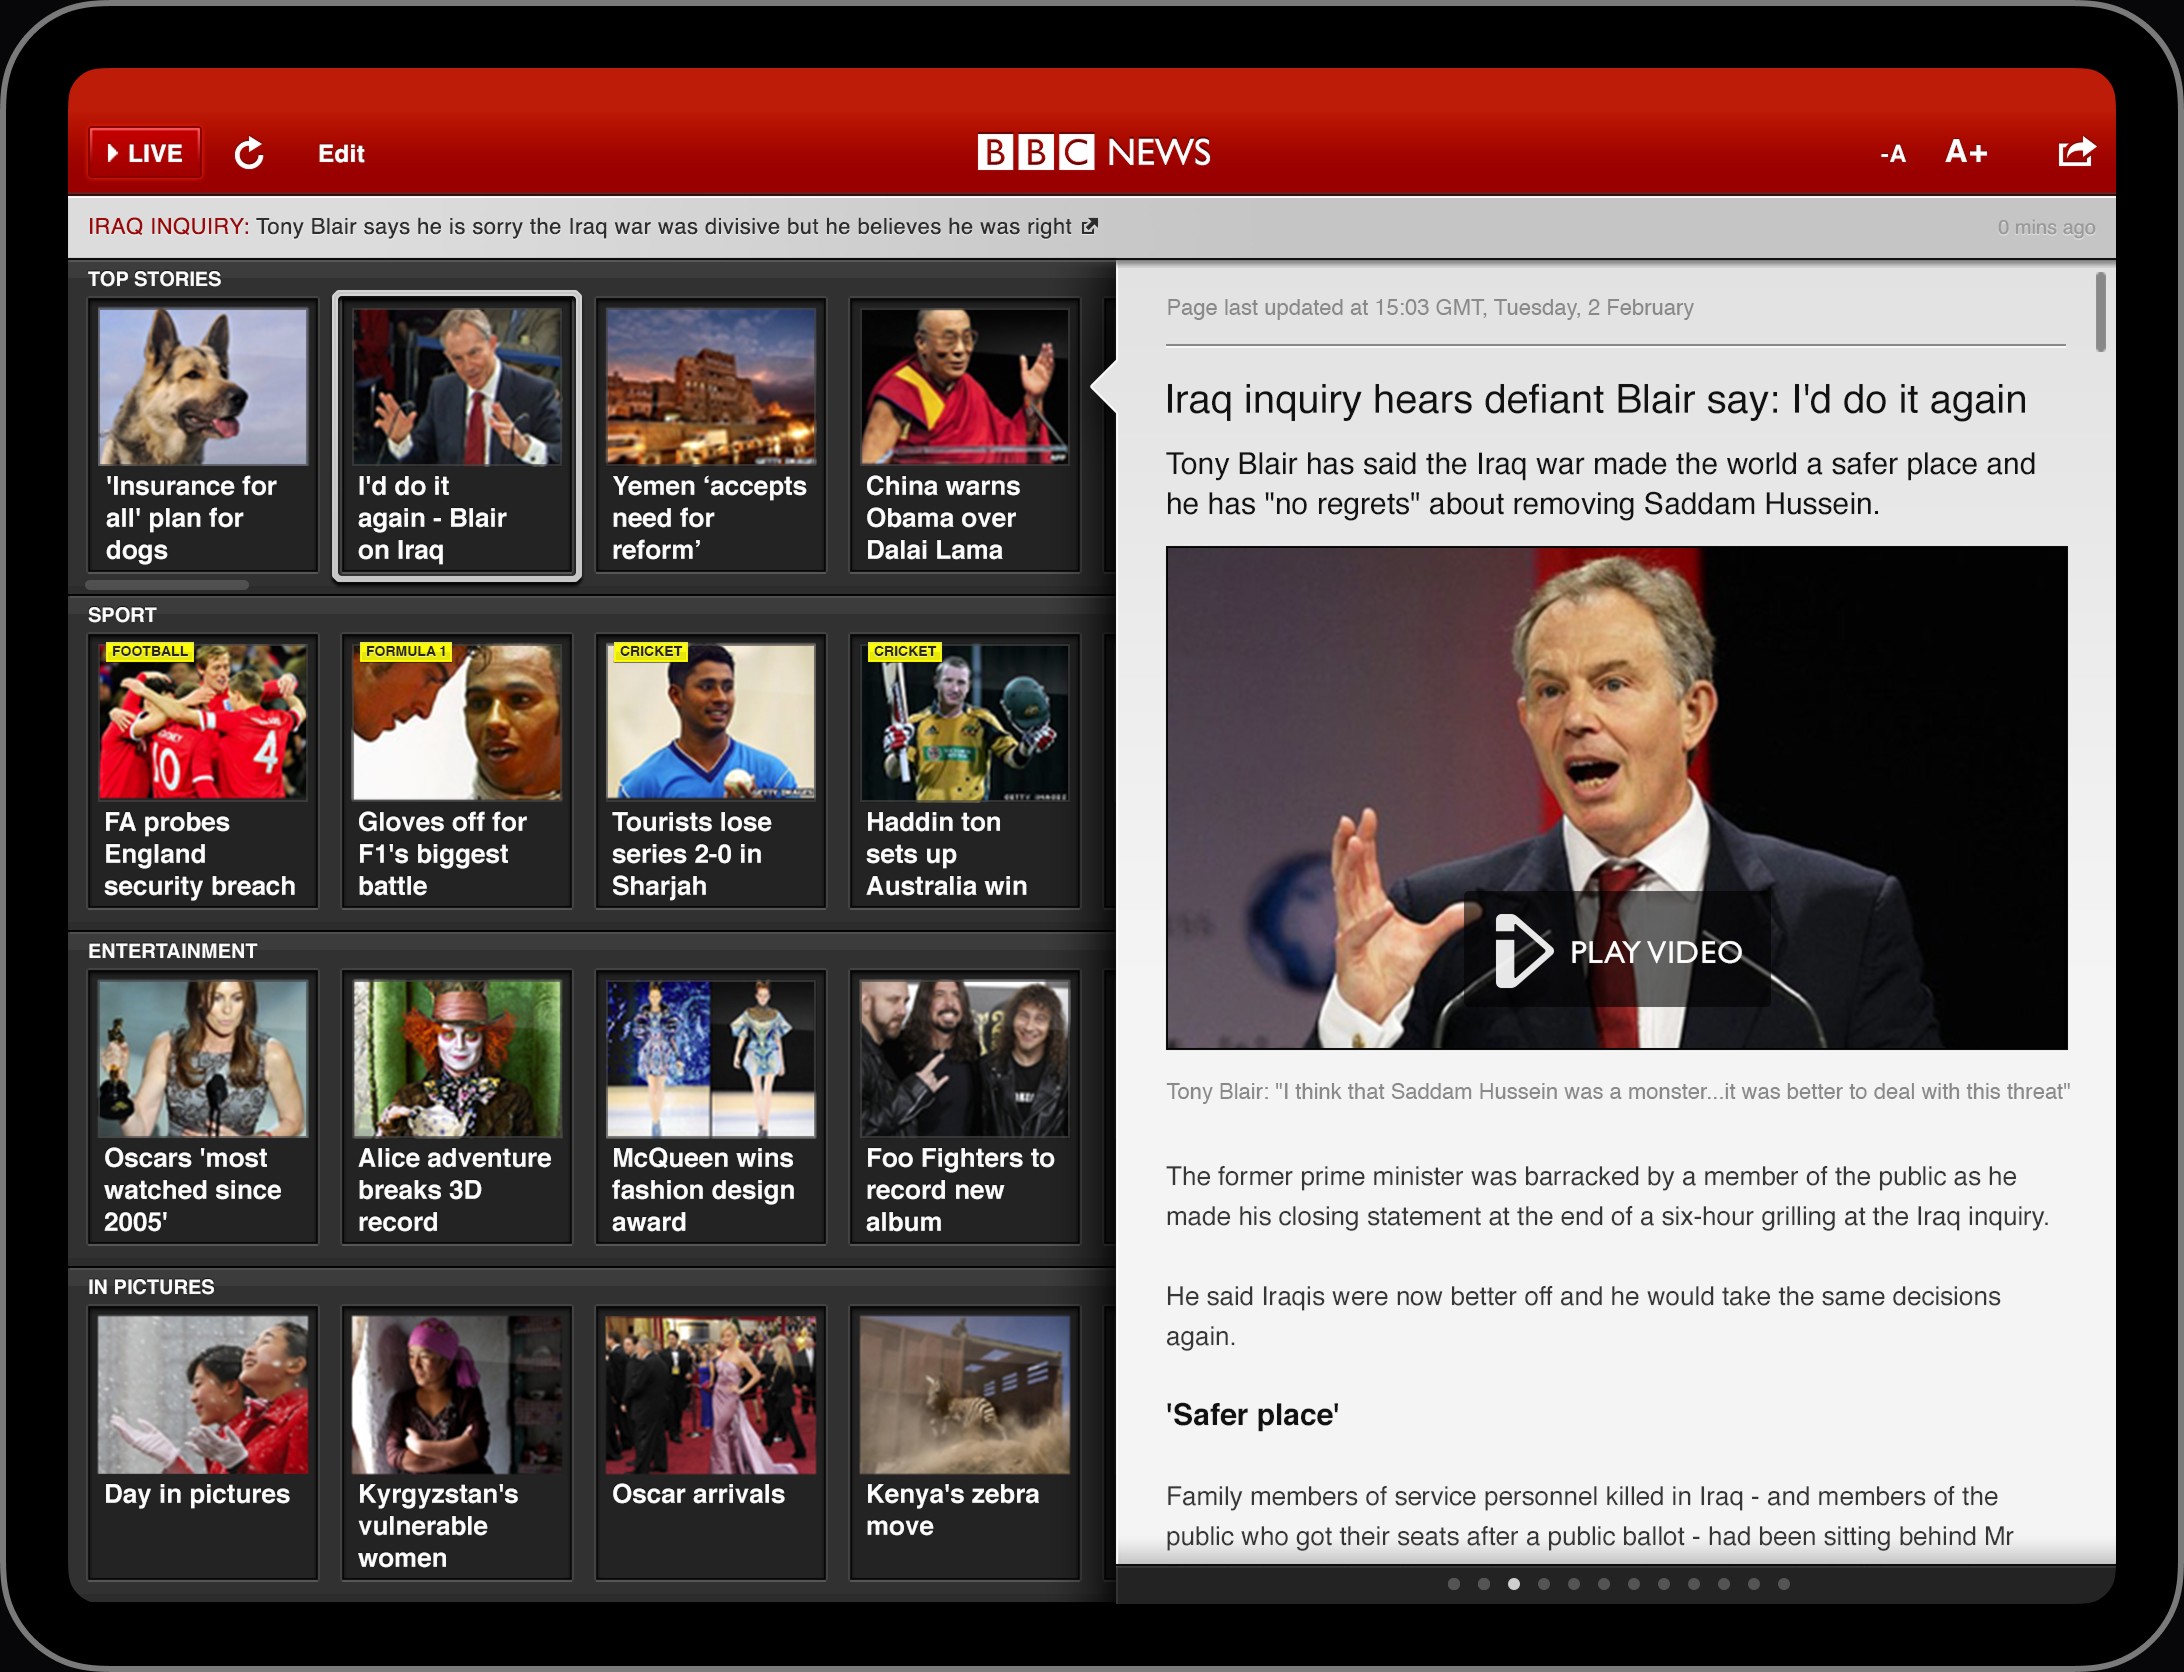Click the BBC News logo

pyautogui.click(x=1093, y=152)
